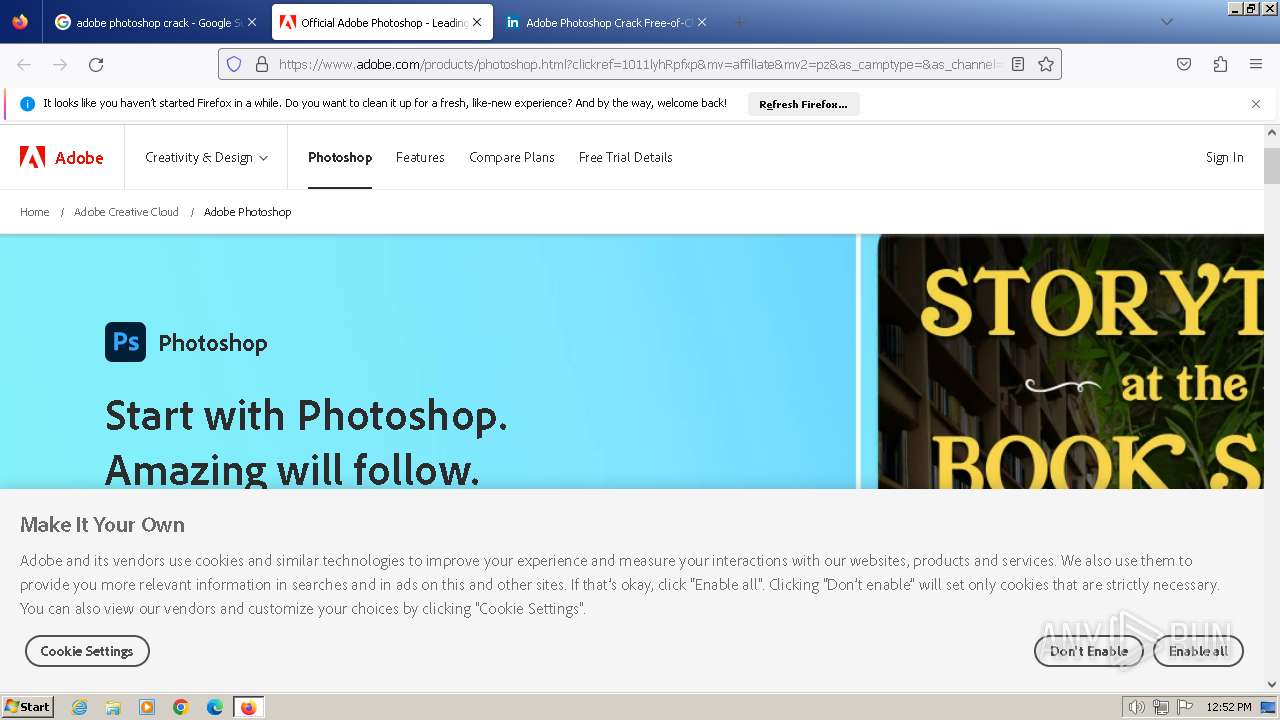Open Cookie Settings
Image resolution: width=1280 pixels, height=720 pixels.
point(87,651)
